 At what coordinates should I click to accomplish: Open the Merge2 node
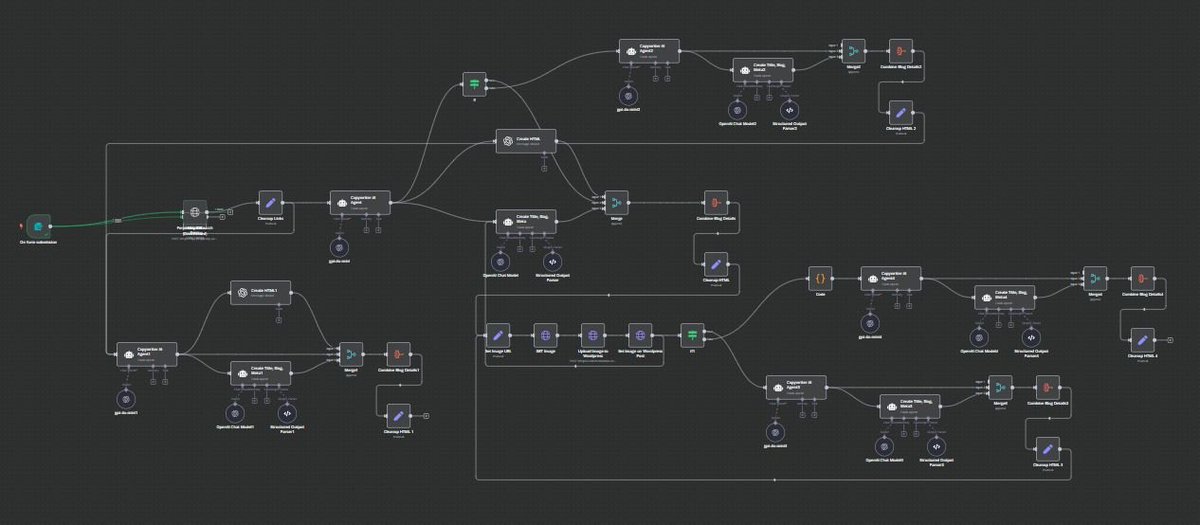point(853,51)
